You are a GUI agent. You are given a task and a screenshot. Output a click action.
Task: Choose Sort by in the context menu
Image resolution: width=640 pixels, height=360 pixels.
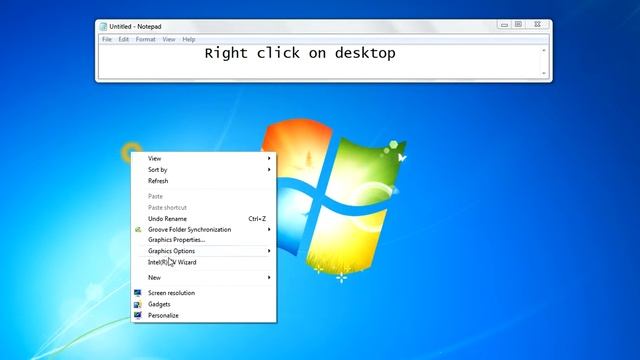click(203, 169)
